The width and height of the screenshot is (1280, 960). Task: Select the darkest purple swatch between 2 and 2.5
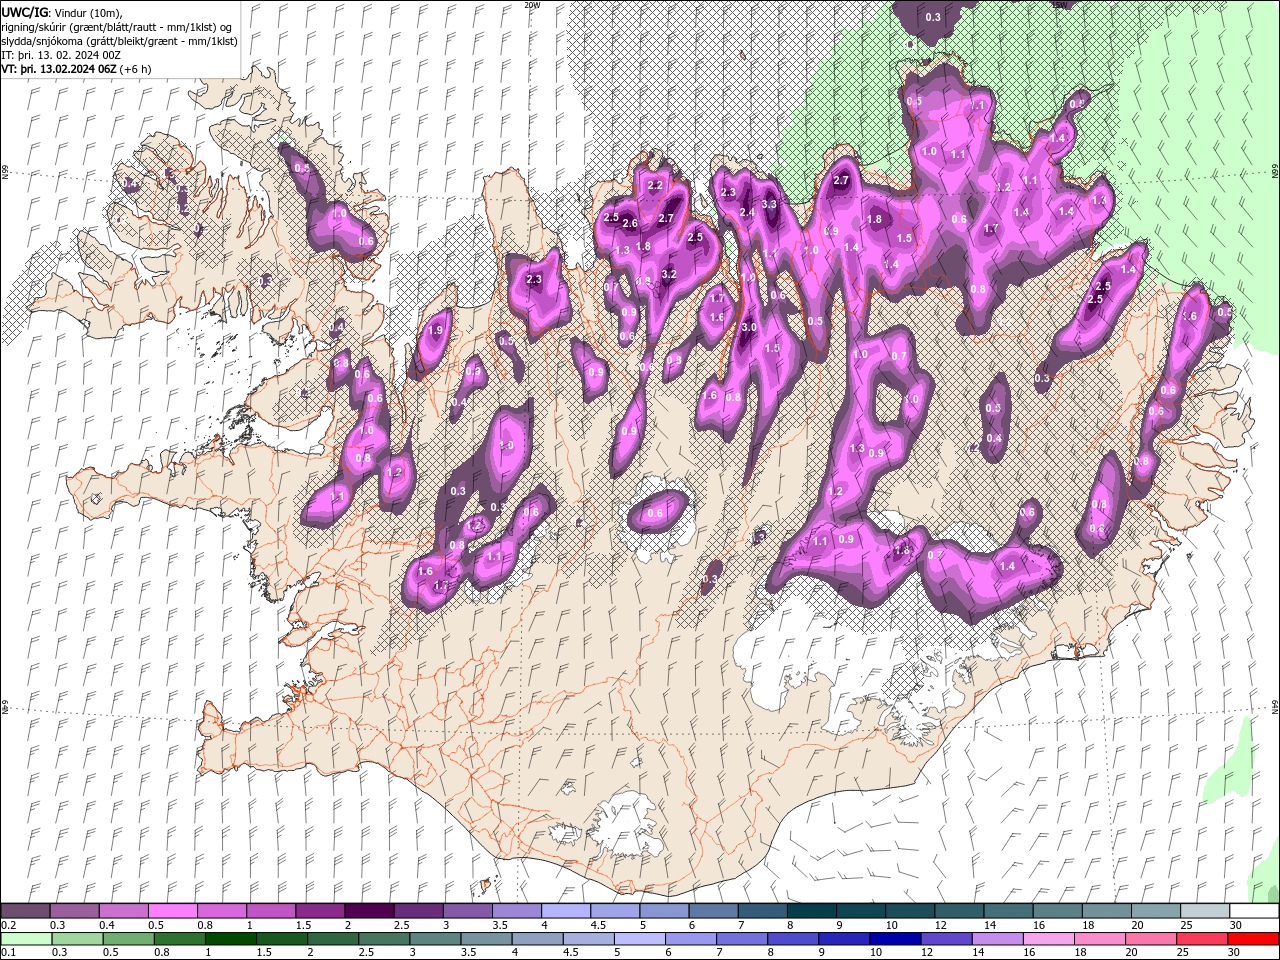[x=369, y=911]
